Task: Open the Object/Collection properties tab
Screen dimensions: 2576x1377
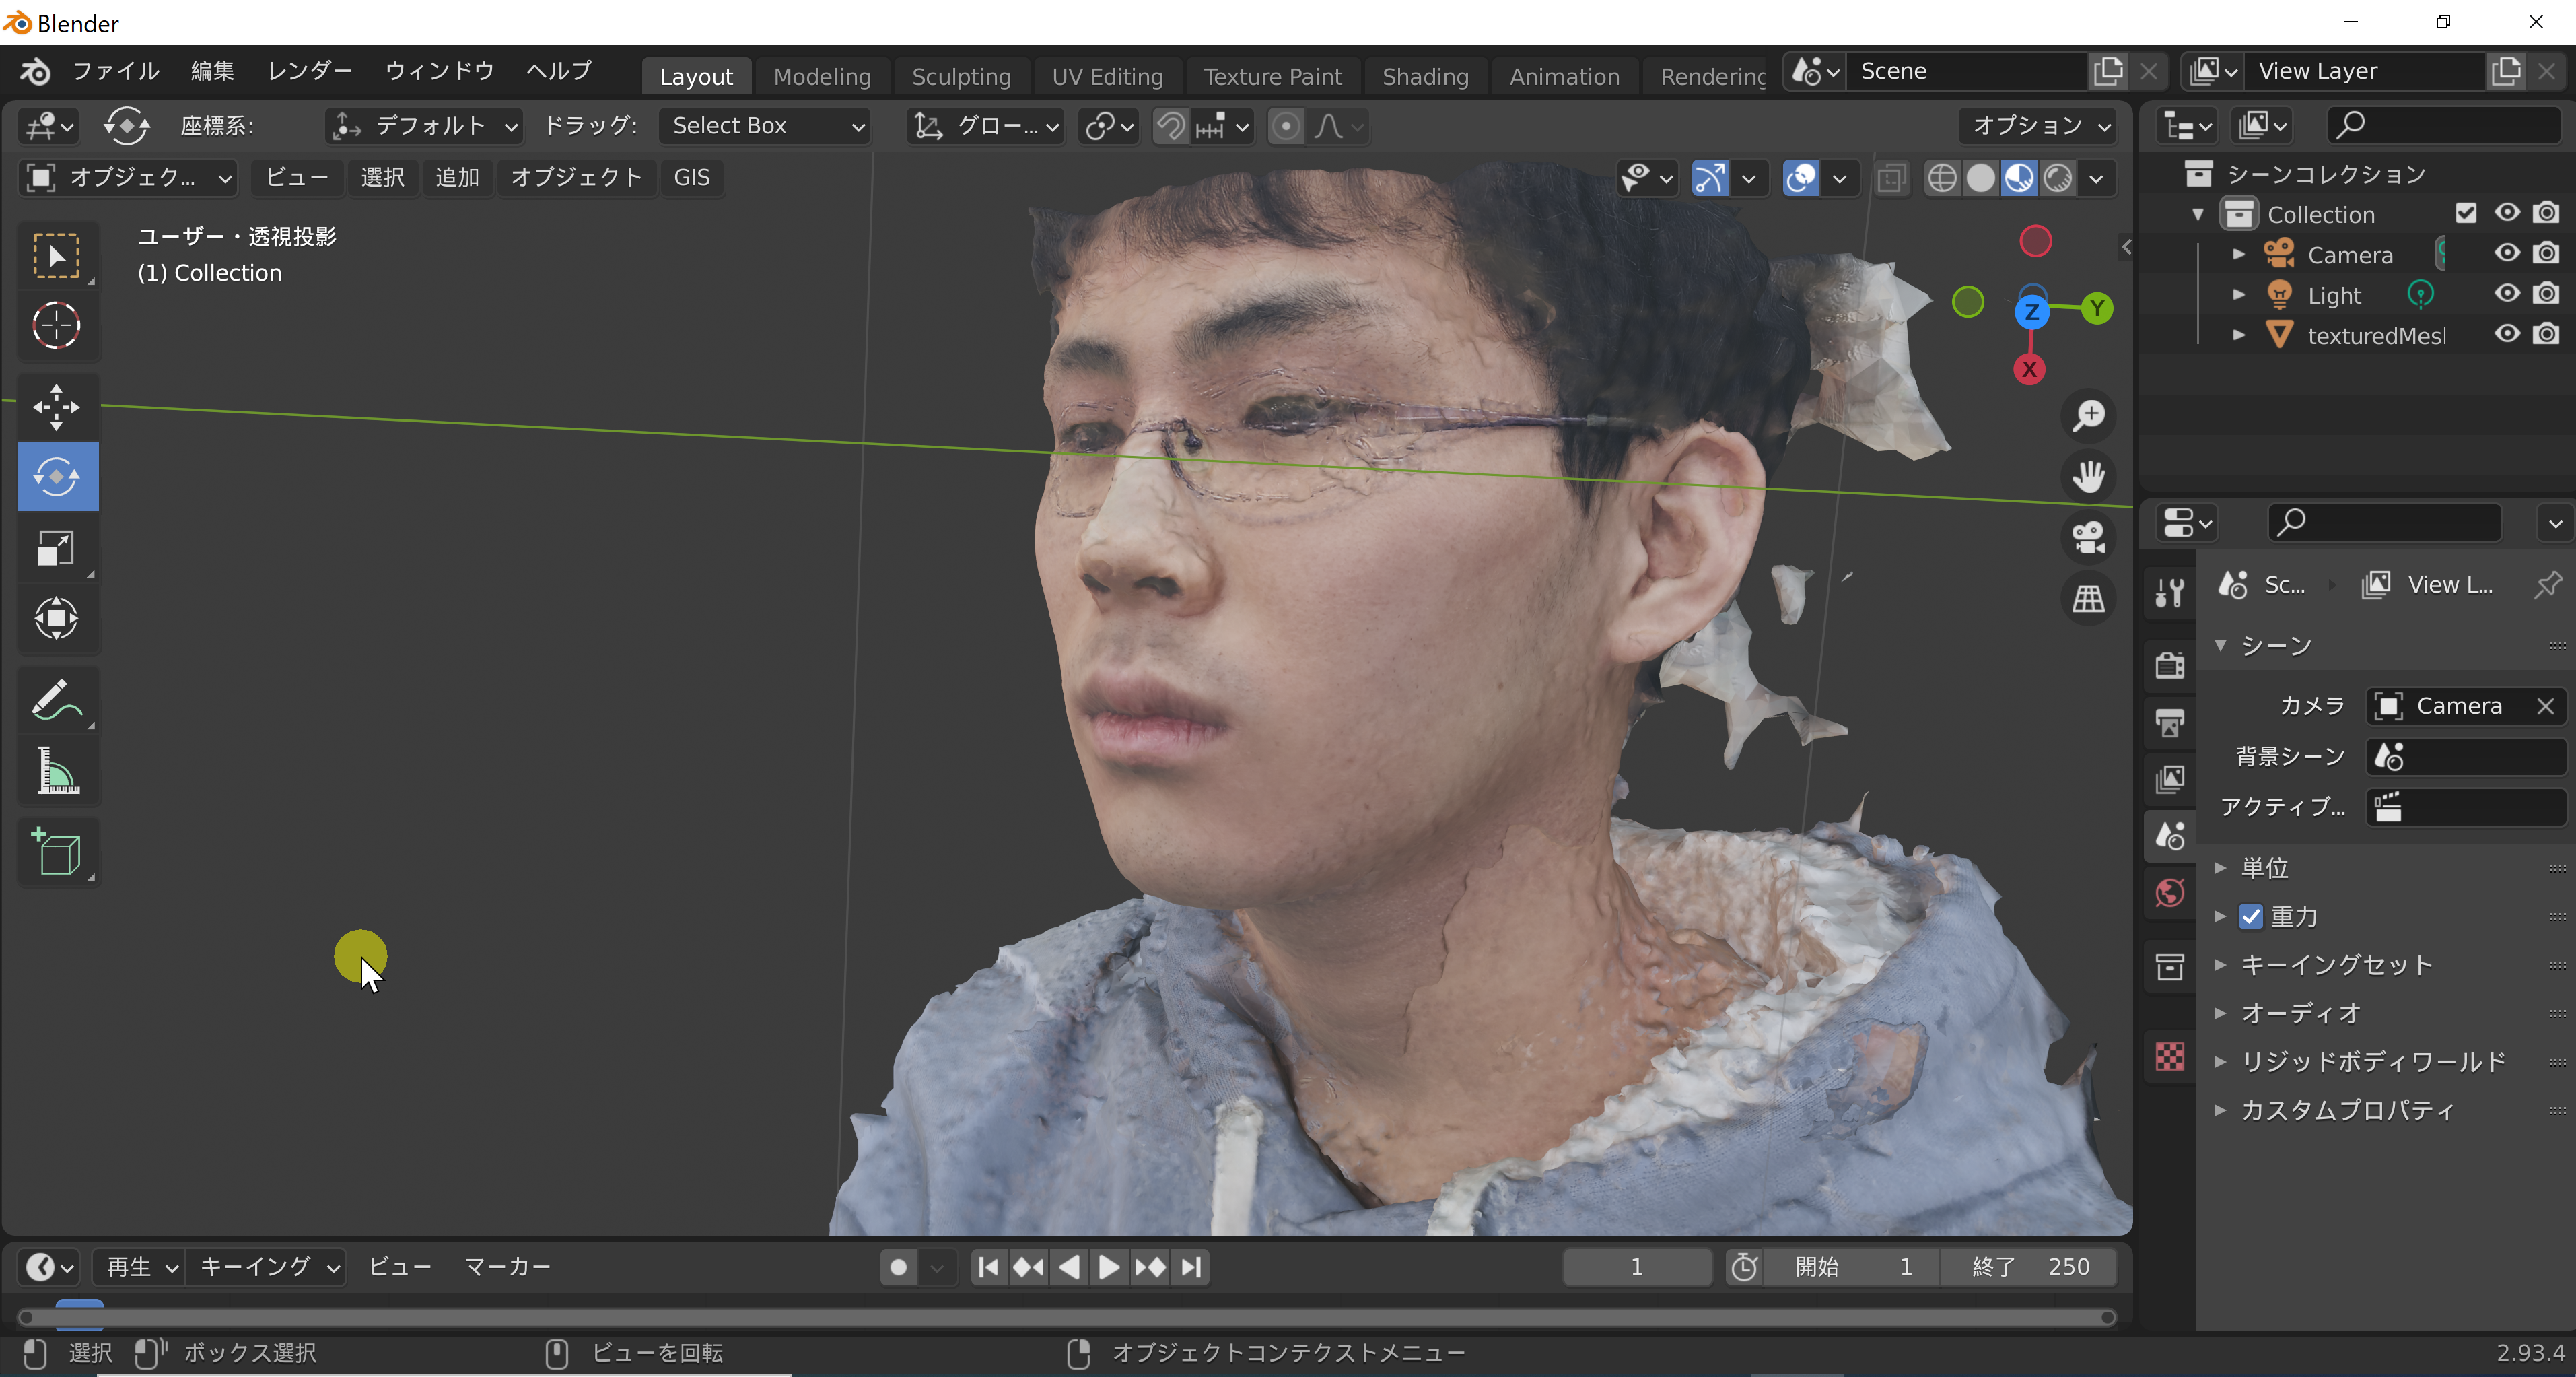Action: tap(2169, 966)
